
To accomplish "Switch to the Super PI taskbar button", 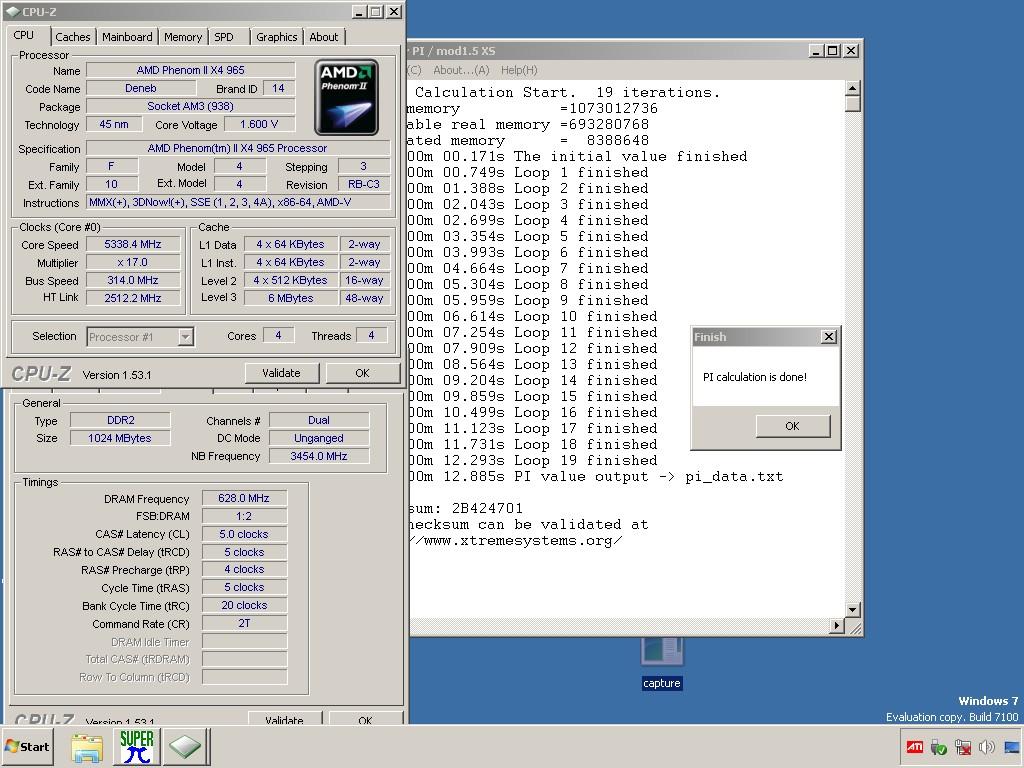I will [136, 746].
